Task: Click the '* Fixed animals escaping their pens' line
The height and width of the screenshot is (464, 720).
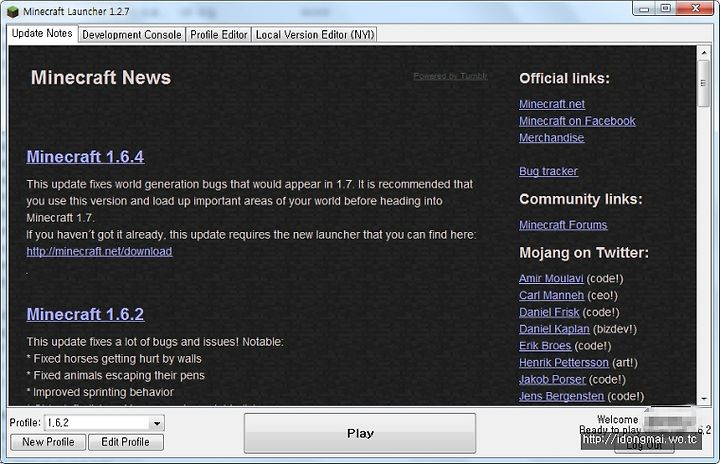Action: tap(116, 375)
